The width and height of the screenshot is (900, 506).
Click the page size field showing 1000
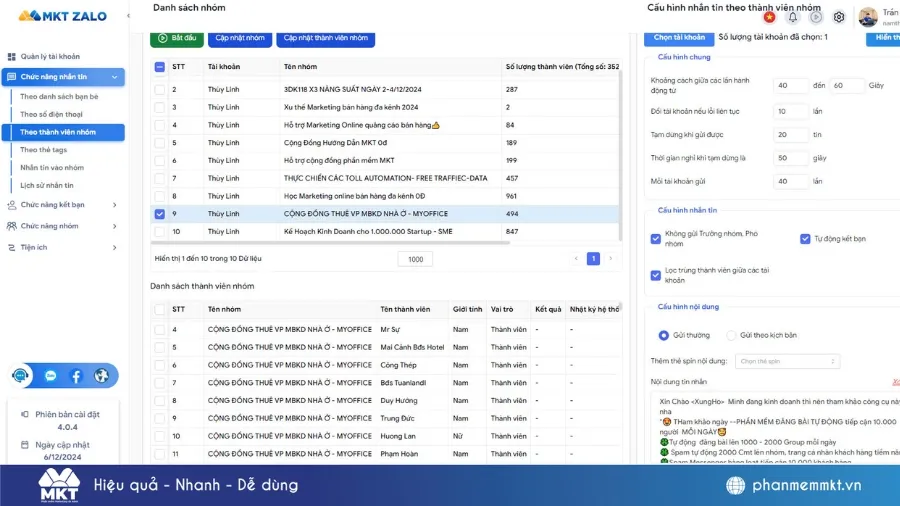point(415,259)
